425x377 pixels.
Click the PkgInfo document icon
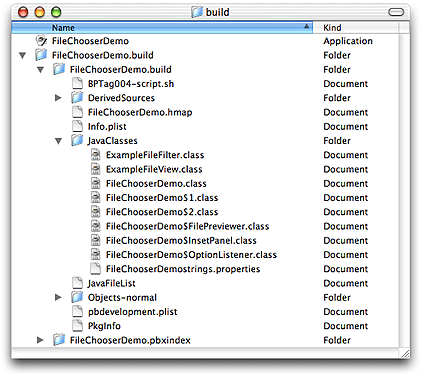[x=77, y=326]
